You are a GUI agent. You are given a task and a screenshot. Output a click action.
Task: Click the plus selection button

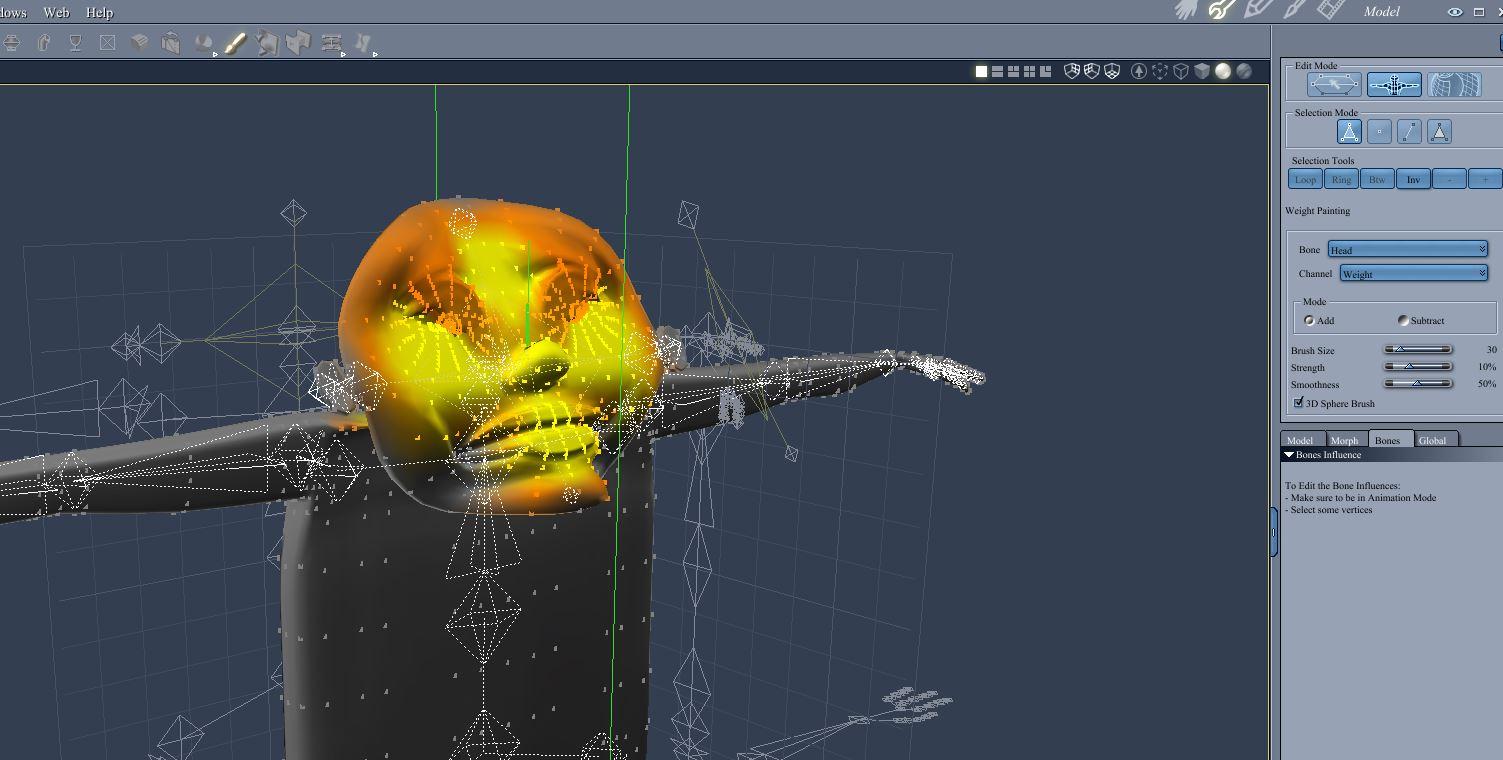point(1485,179)
